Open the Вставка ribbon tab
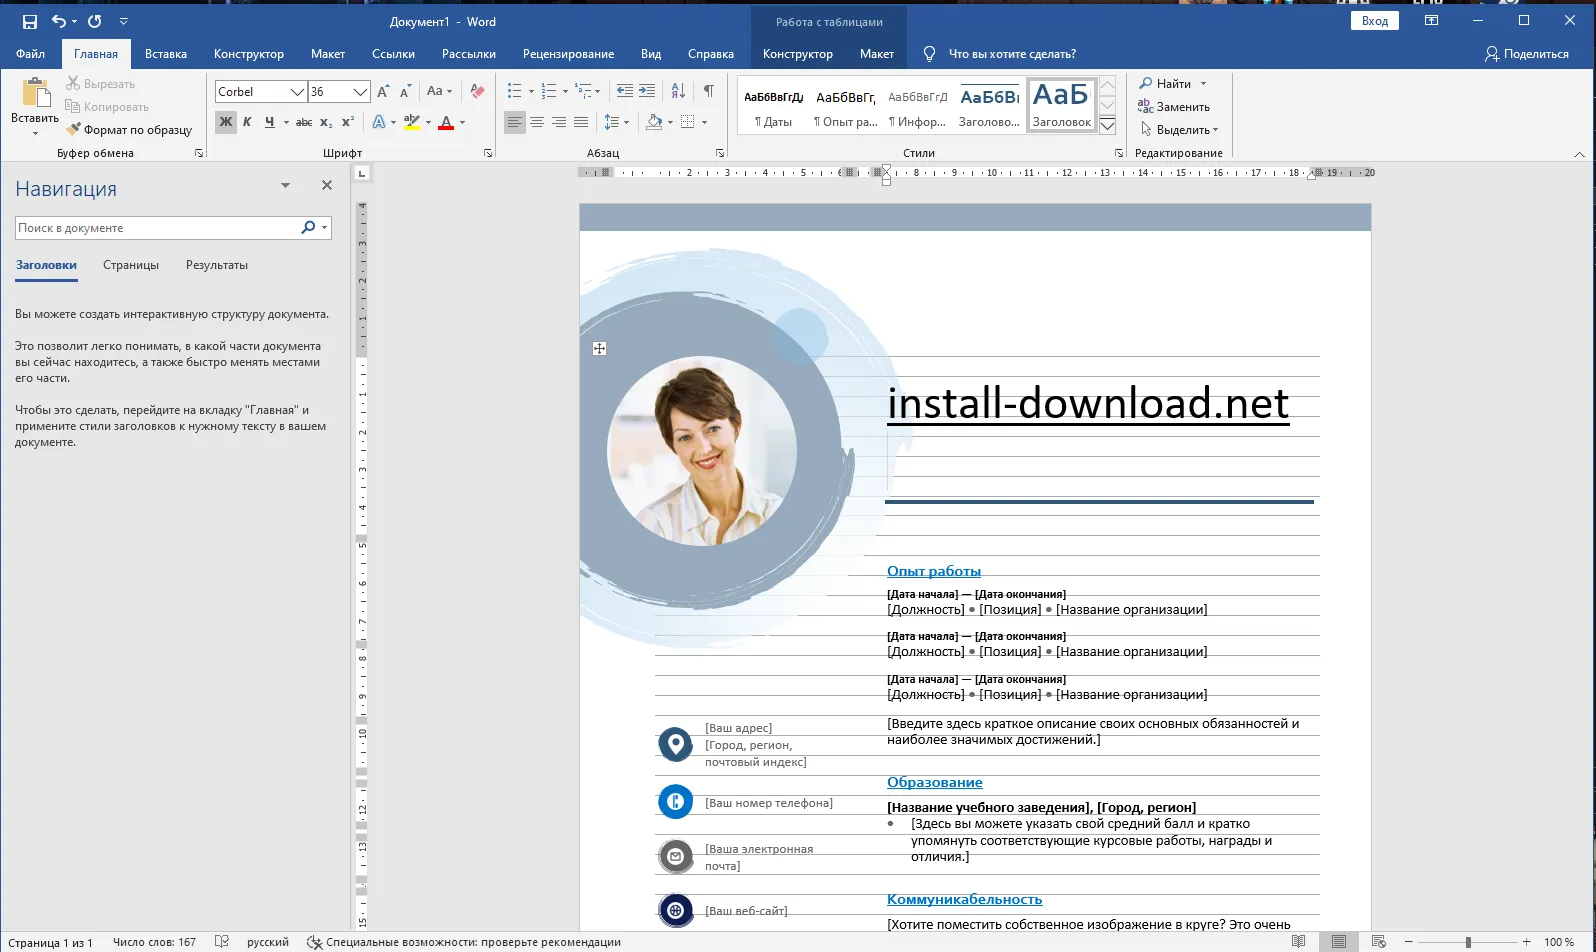 pyautogui.click(x=165, y=54)
